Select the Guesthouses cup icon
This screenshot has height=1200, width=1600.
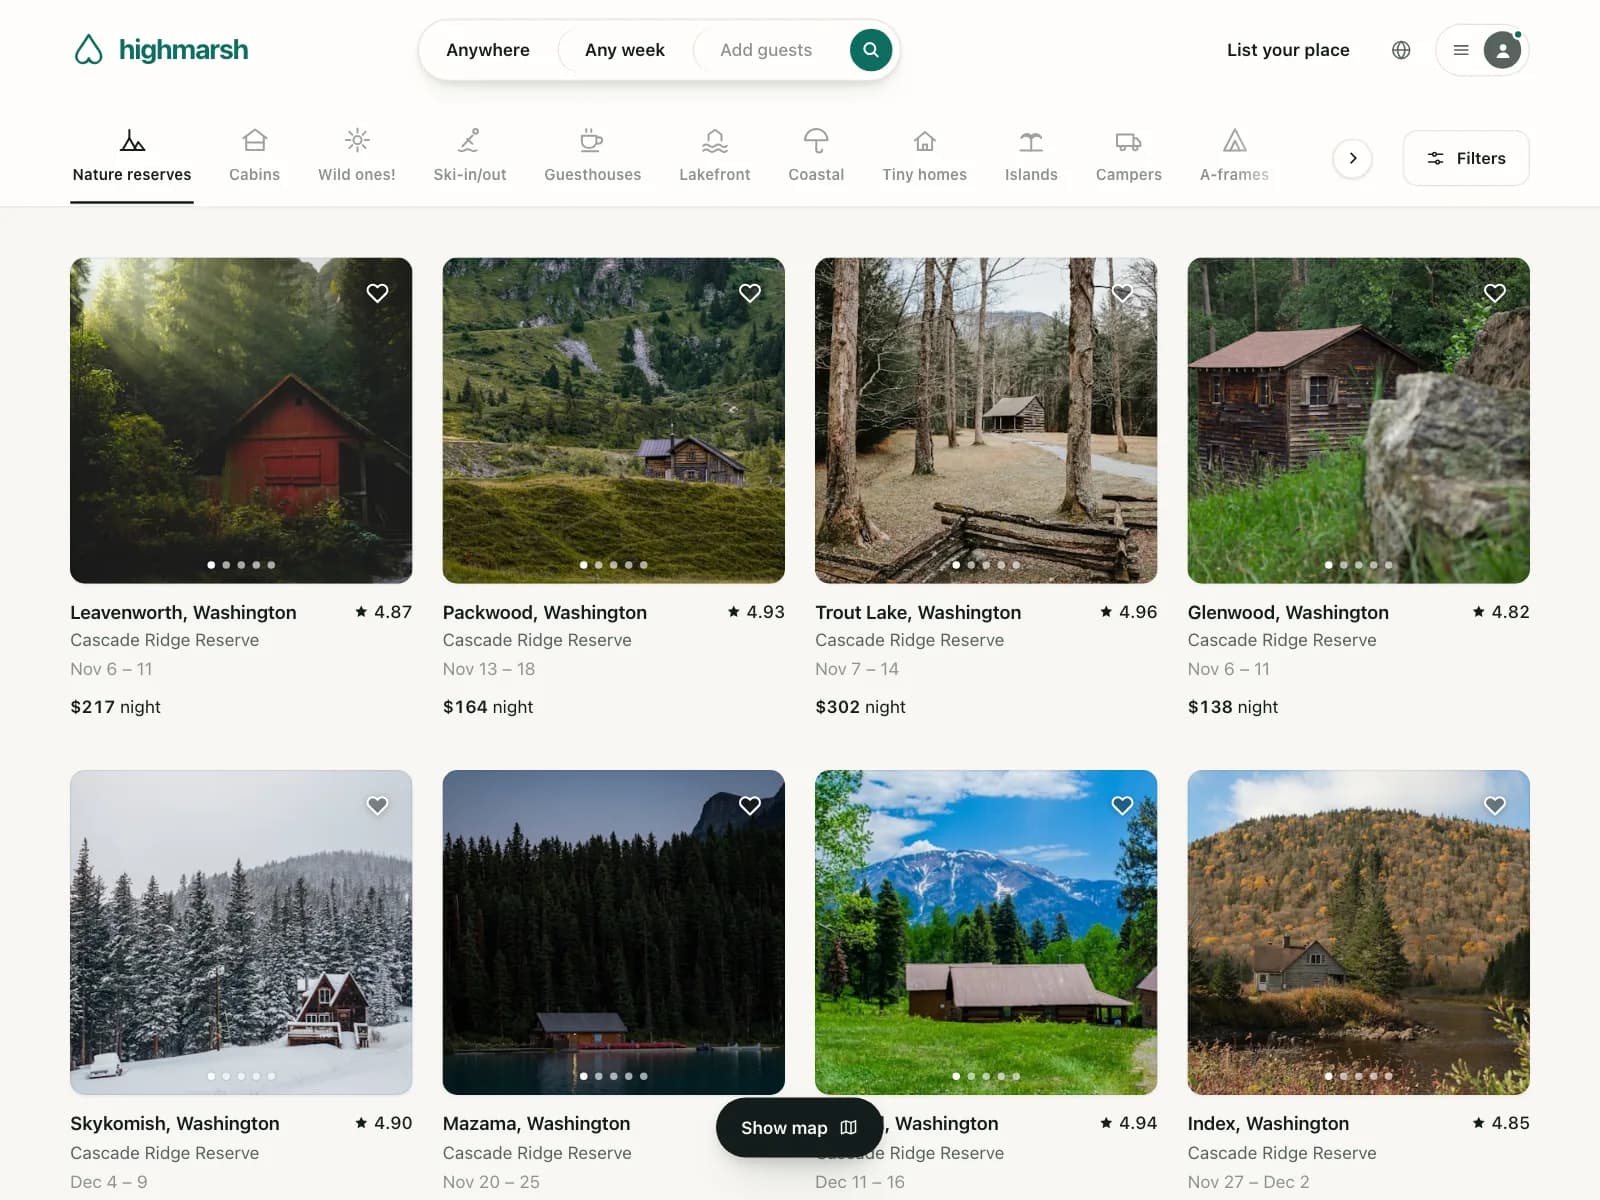(592, 140)
